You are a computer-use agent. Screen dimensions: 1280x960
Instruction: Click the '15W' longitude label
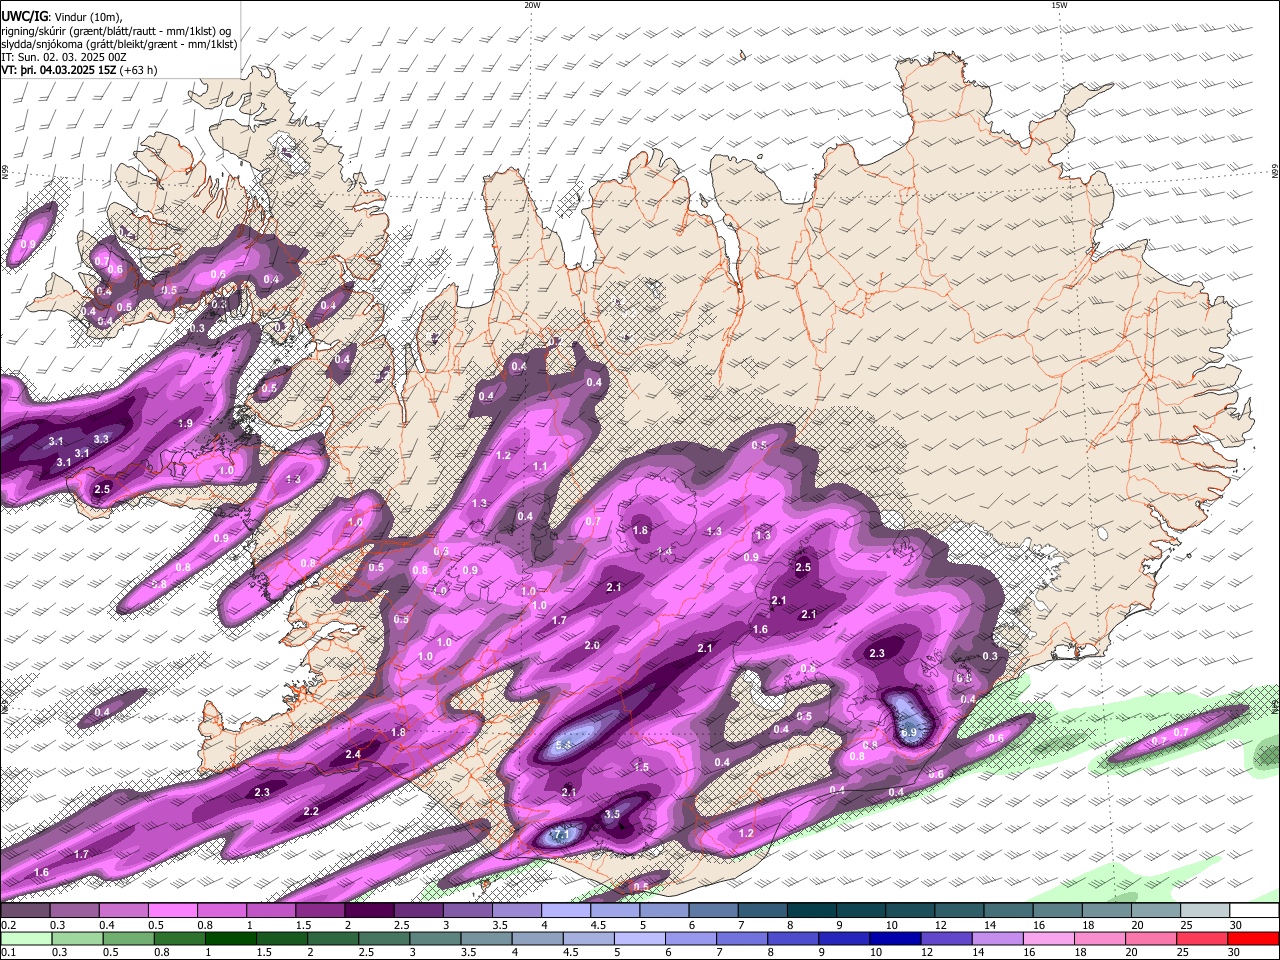click(x=1059, y=5)
